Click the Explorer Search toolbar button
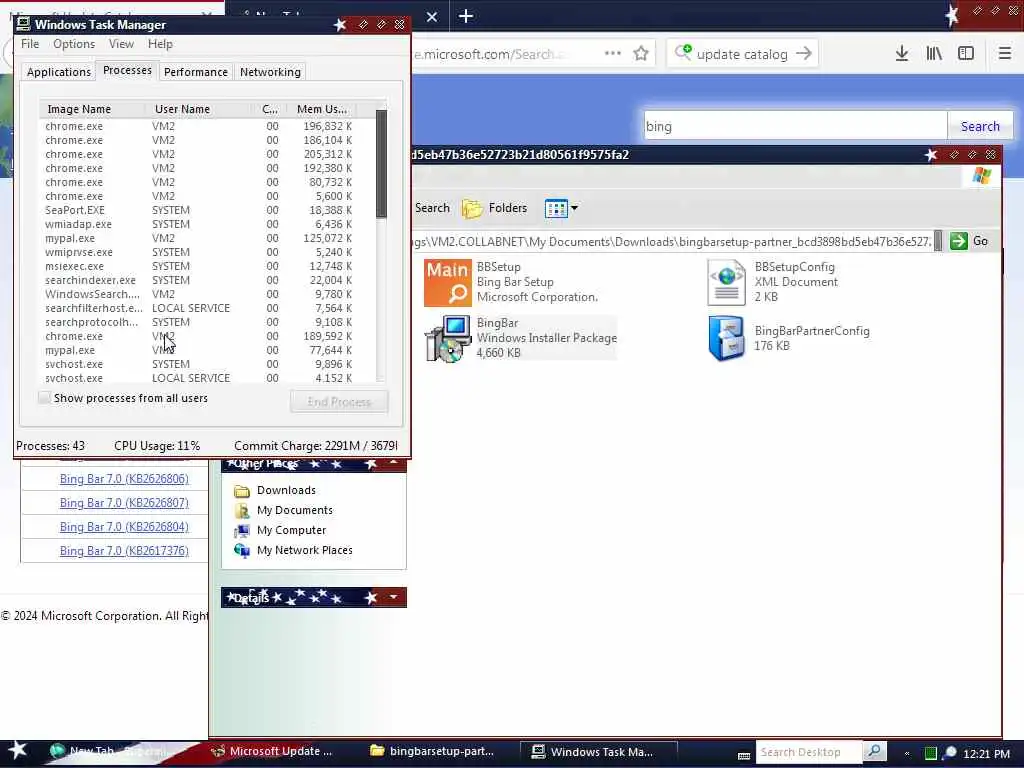The width and height of the screenshot is (1024, 768). (432, 208)
